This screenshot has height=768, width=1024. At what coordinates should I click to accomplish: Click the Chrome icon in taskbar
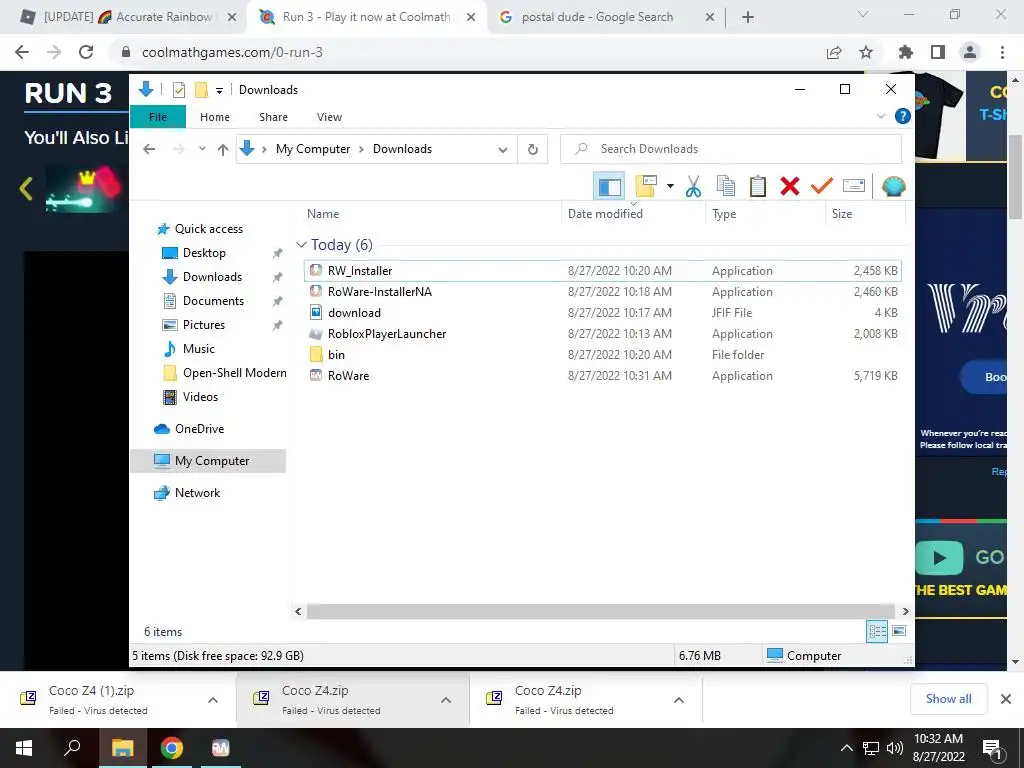click(x=172, y=748)
